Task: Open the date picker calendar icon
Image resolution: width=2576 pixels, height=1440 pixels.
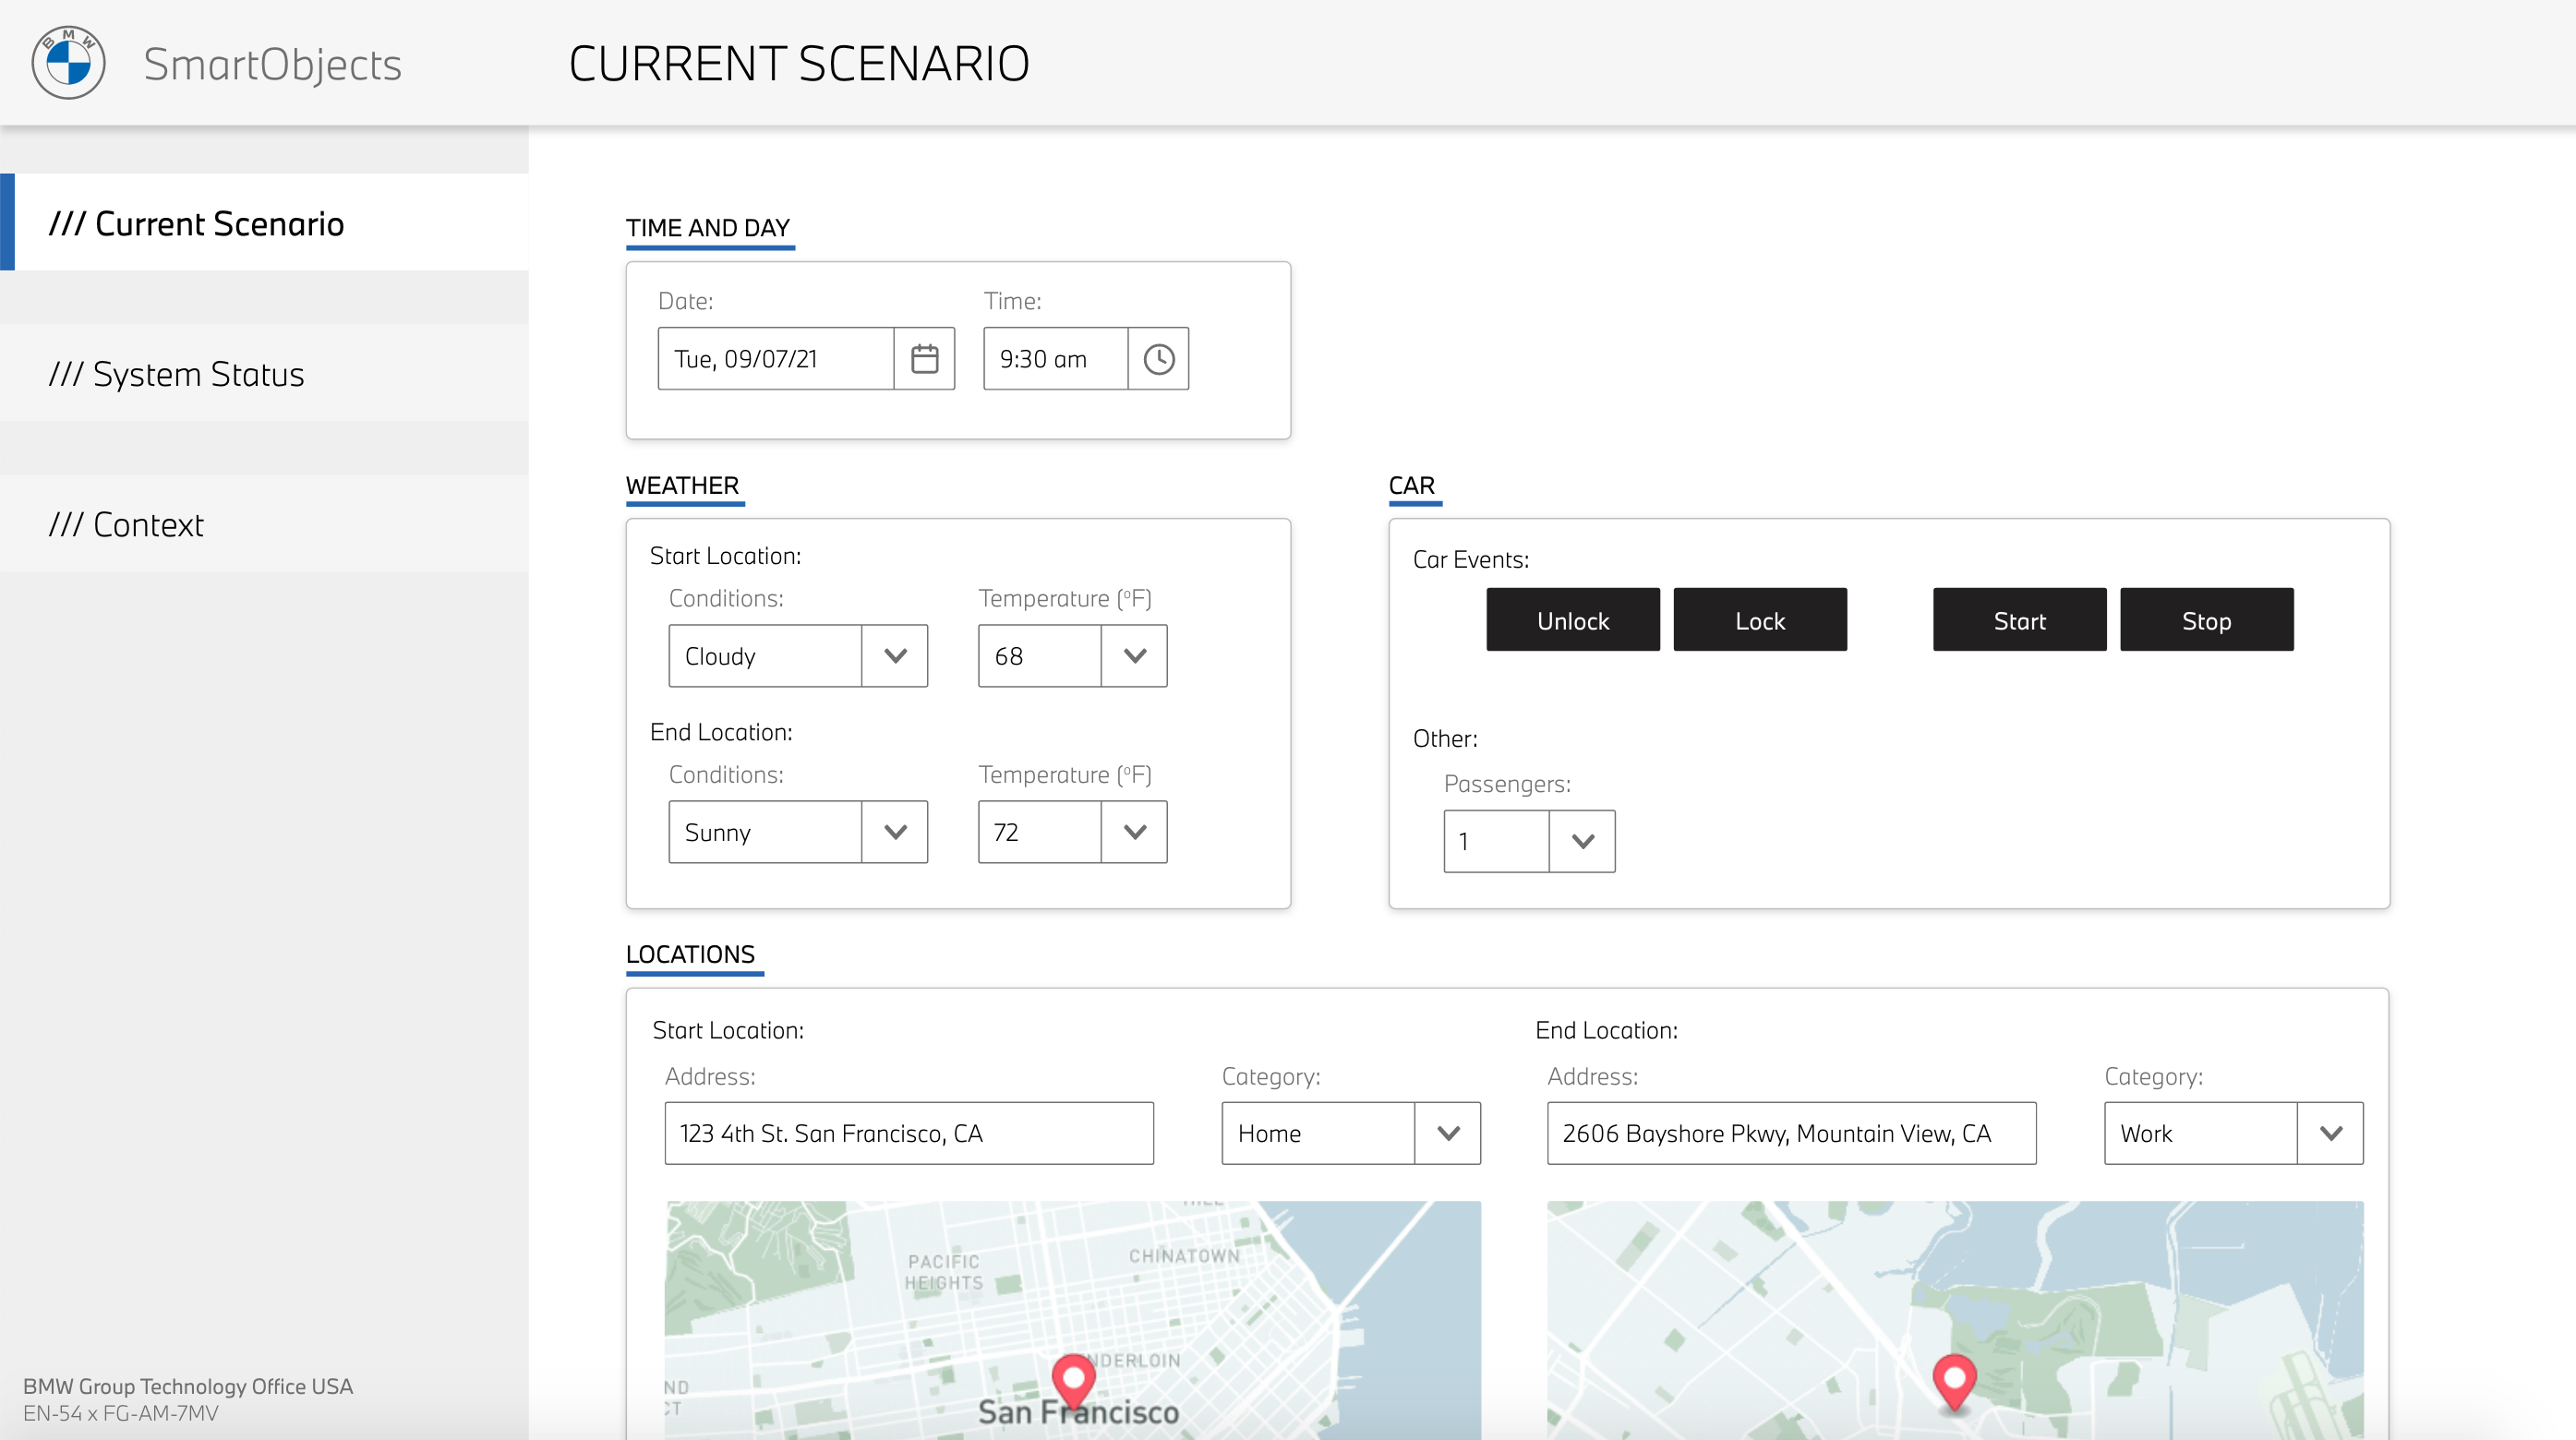Action: (924, 358)
